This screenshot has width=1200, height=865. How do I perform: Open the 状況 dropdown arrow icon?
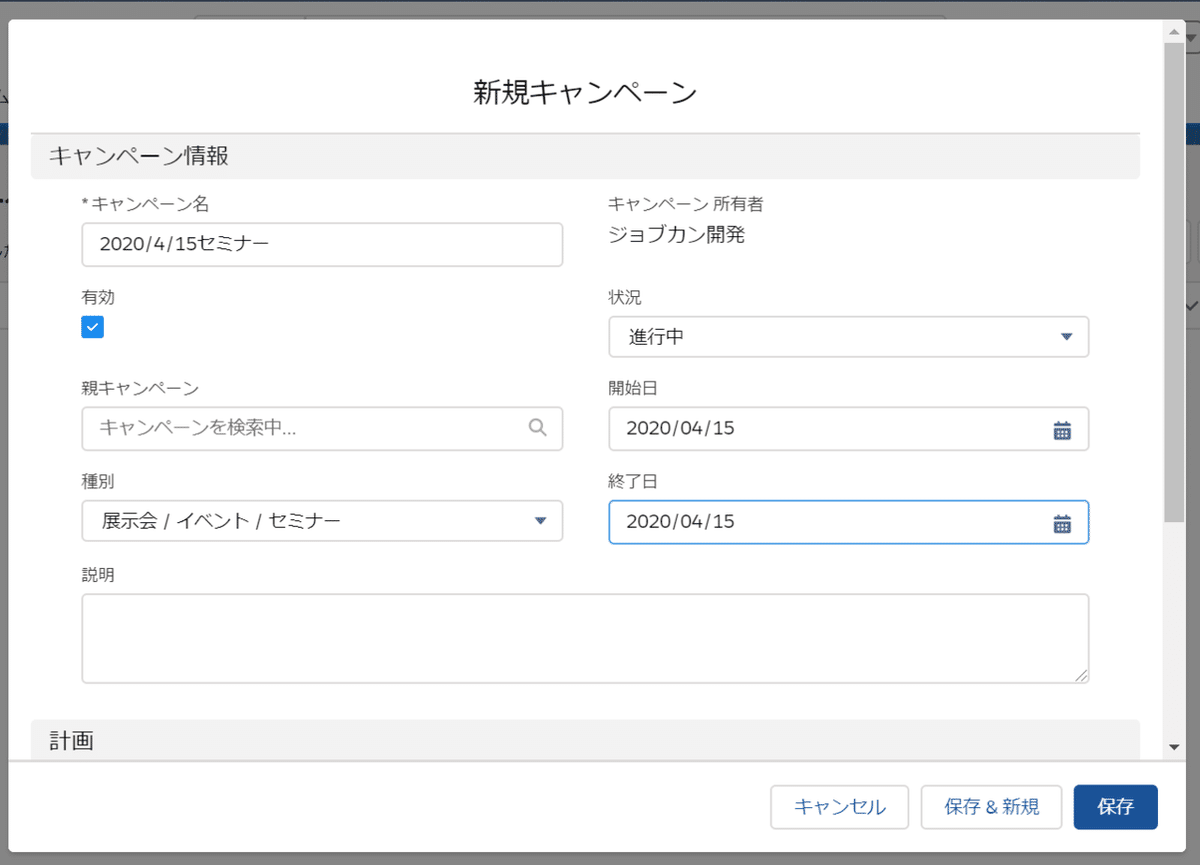click(1068, 337)
